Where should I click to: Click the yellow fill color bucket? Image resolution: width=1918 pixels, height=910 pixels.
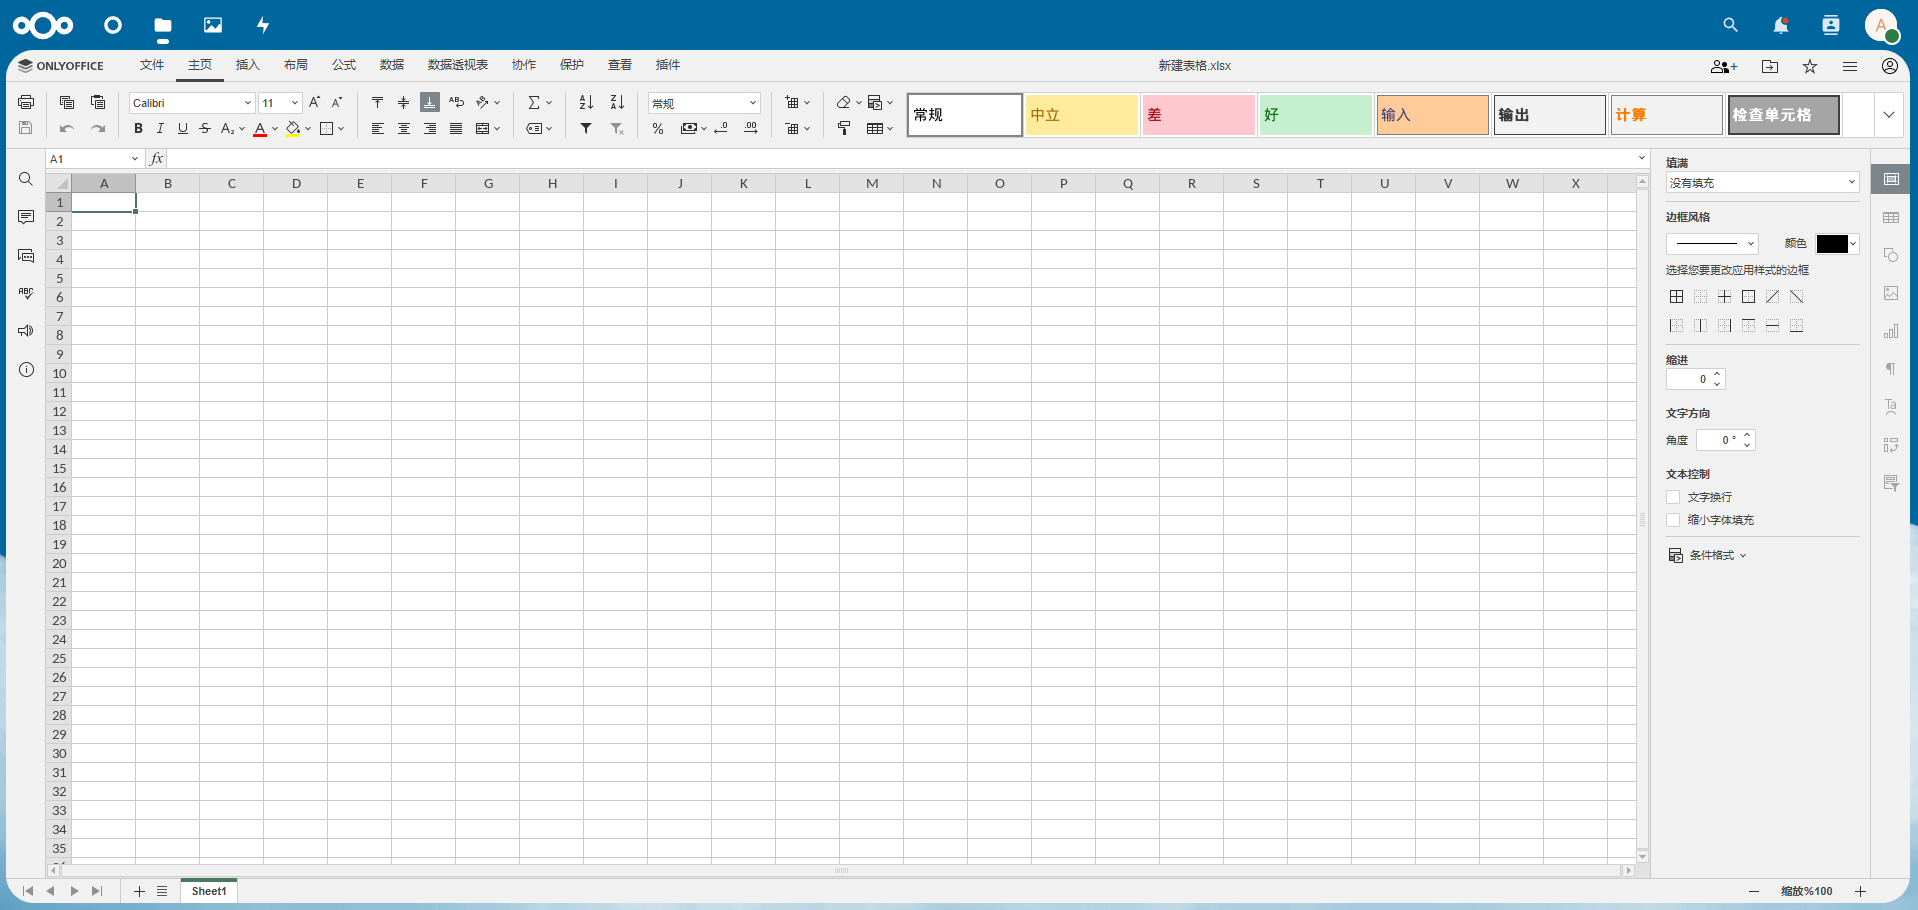click(293, 129)
